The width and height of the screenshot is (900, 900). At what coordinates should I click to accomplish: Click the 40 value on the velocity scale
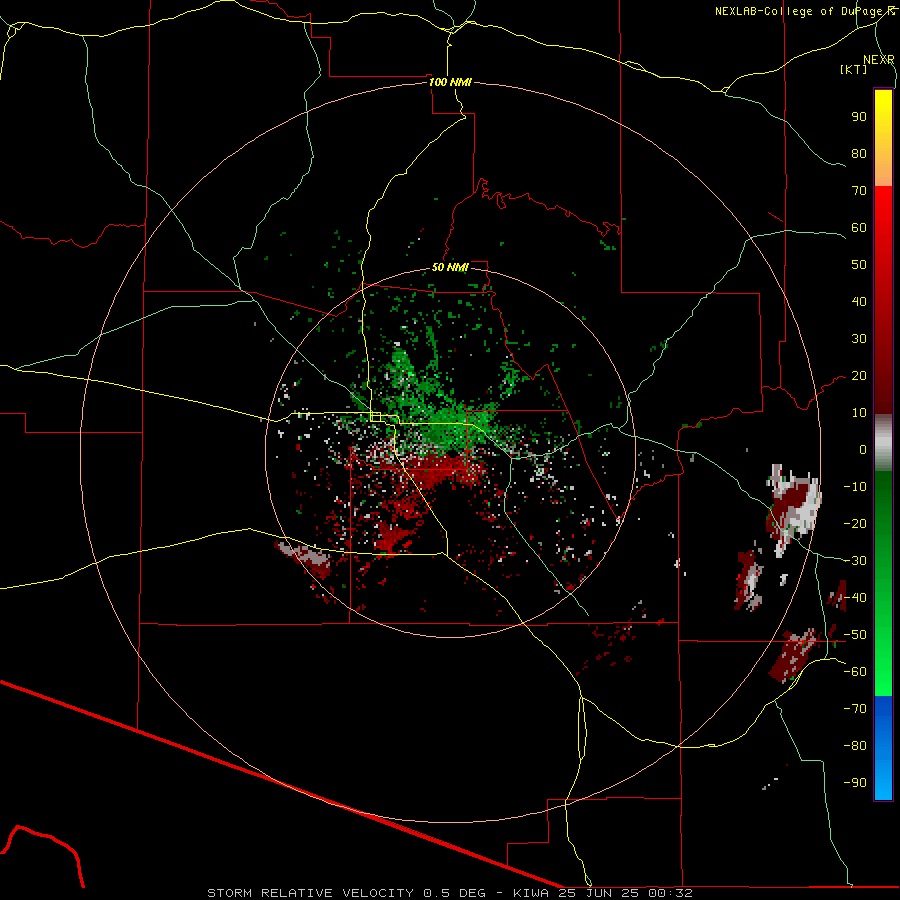[859, 301]
